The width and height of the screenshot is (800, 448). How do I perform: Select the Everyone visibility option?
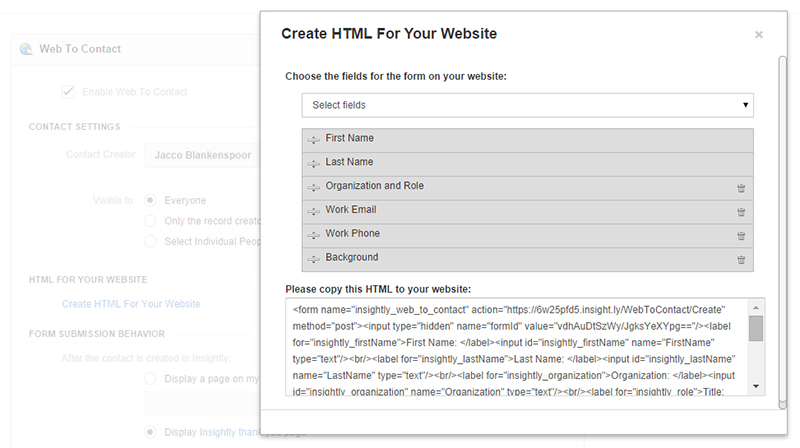tap(151, 200)
